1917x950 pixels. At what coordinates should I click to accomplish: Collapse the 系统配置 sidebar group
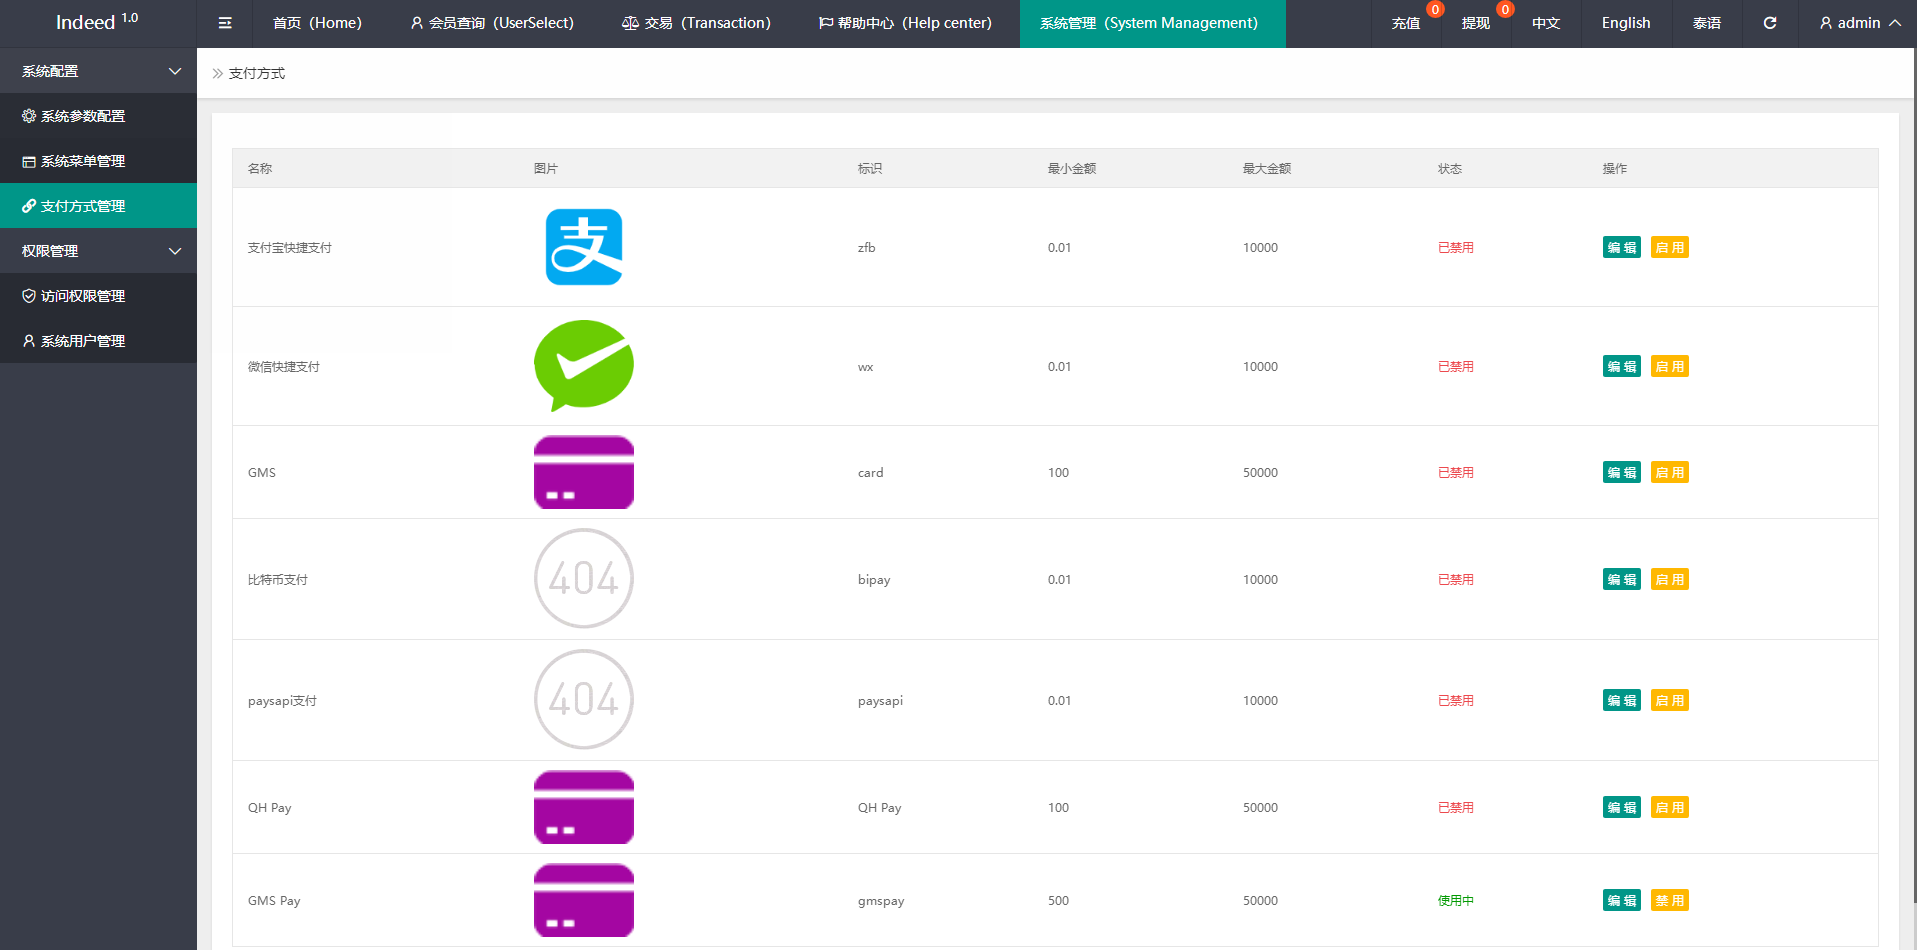tap(98, 71)
